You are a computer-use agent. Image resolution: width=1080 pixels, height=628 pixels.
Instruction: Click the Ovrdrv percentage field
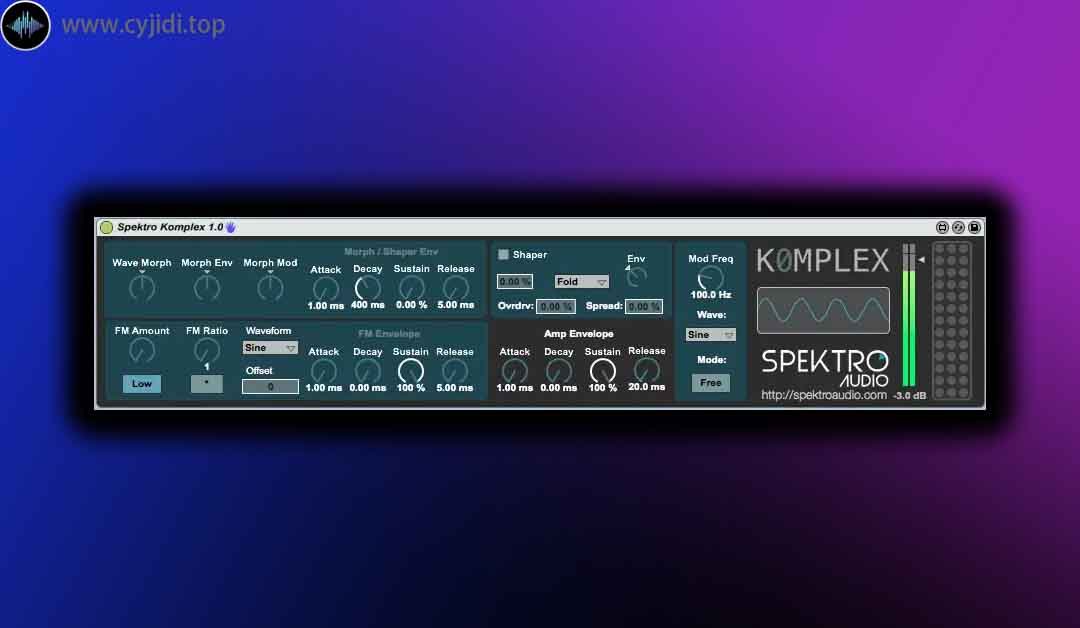[x=556, y=306]
